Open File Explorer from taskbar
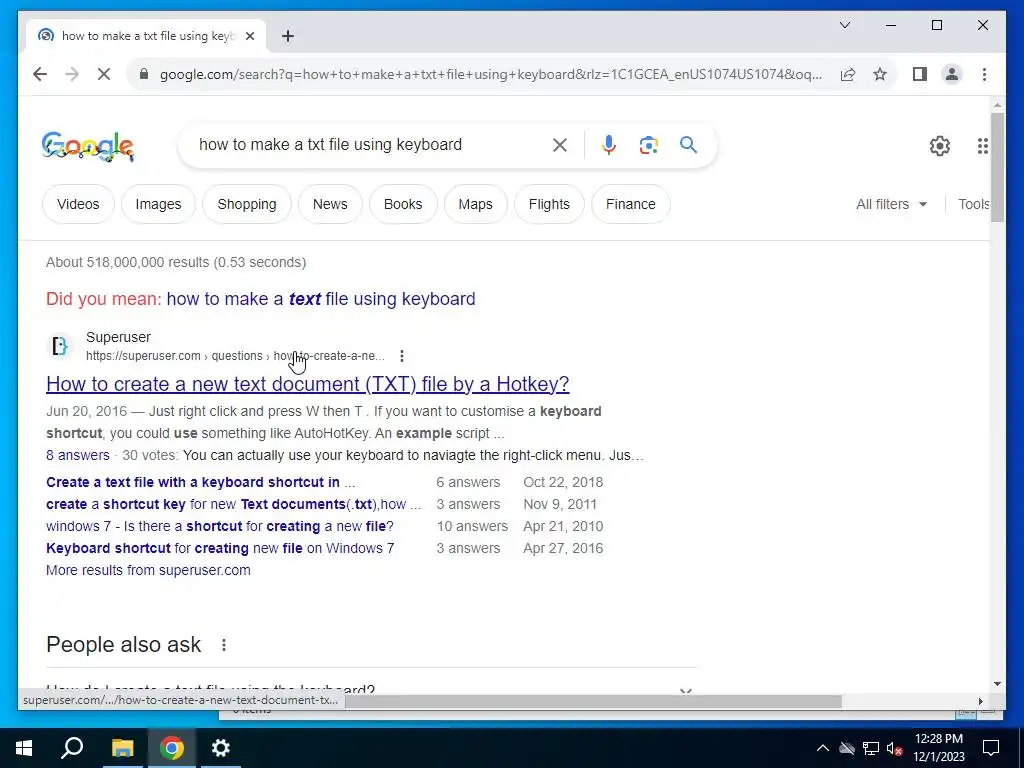This screenshot has height=768, width=1024. tap(122, 748)
